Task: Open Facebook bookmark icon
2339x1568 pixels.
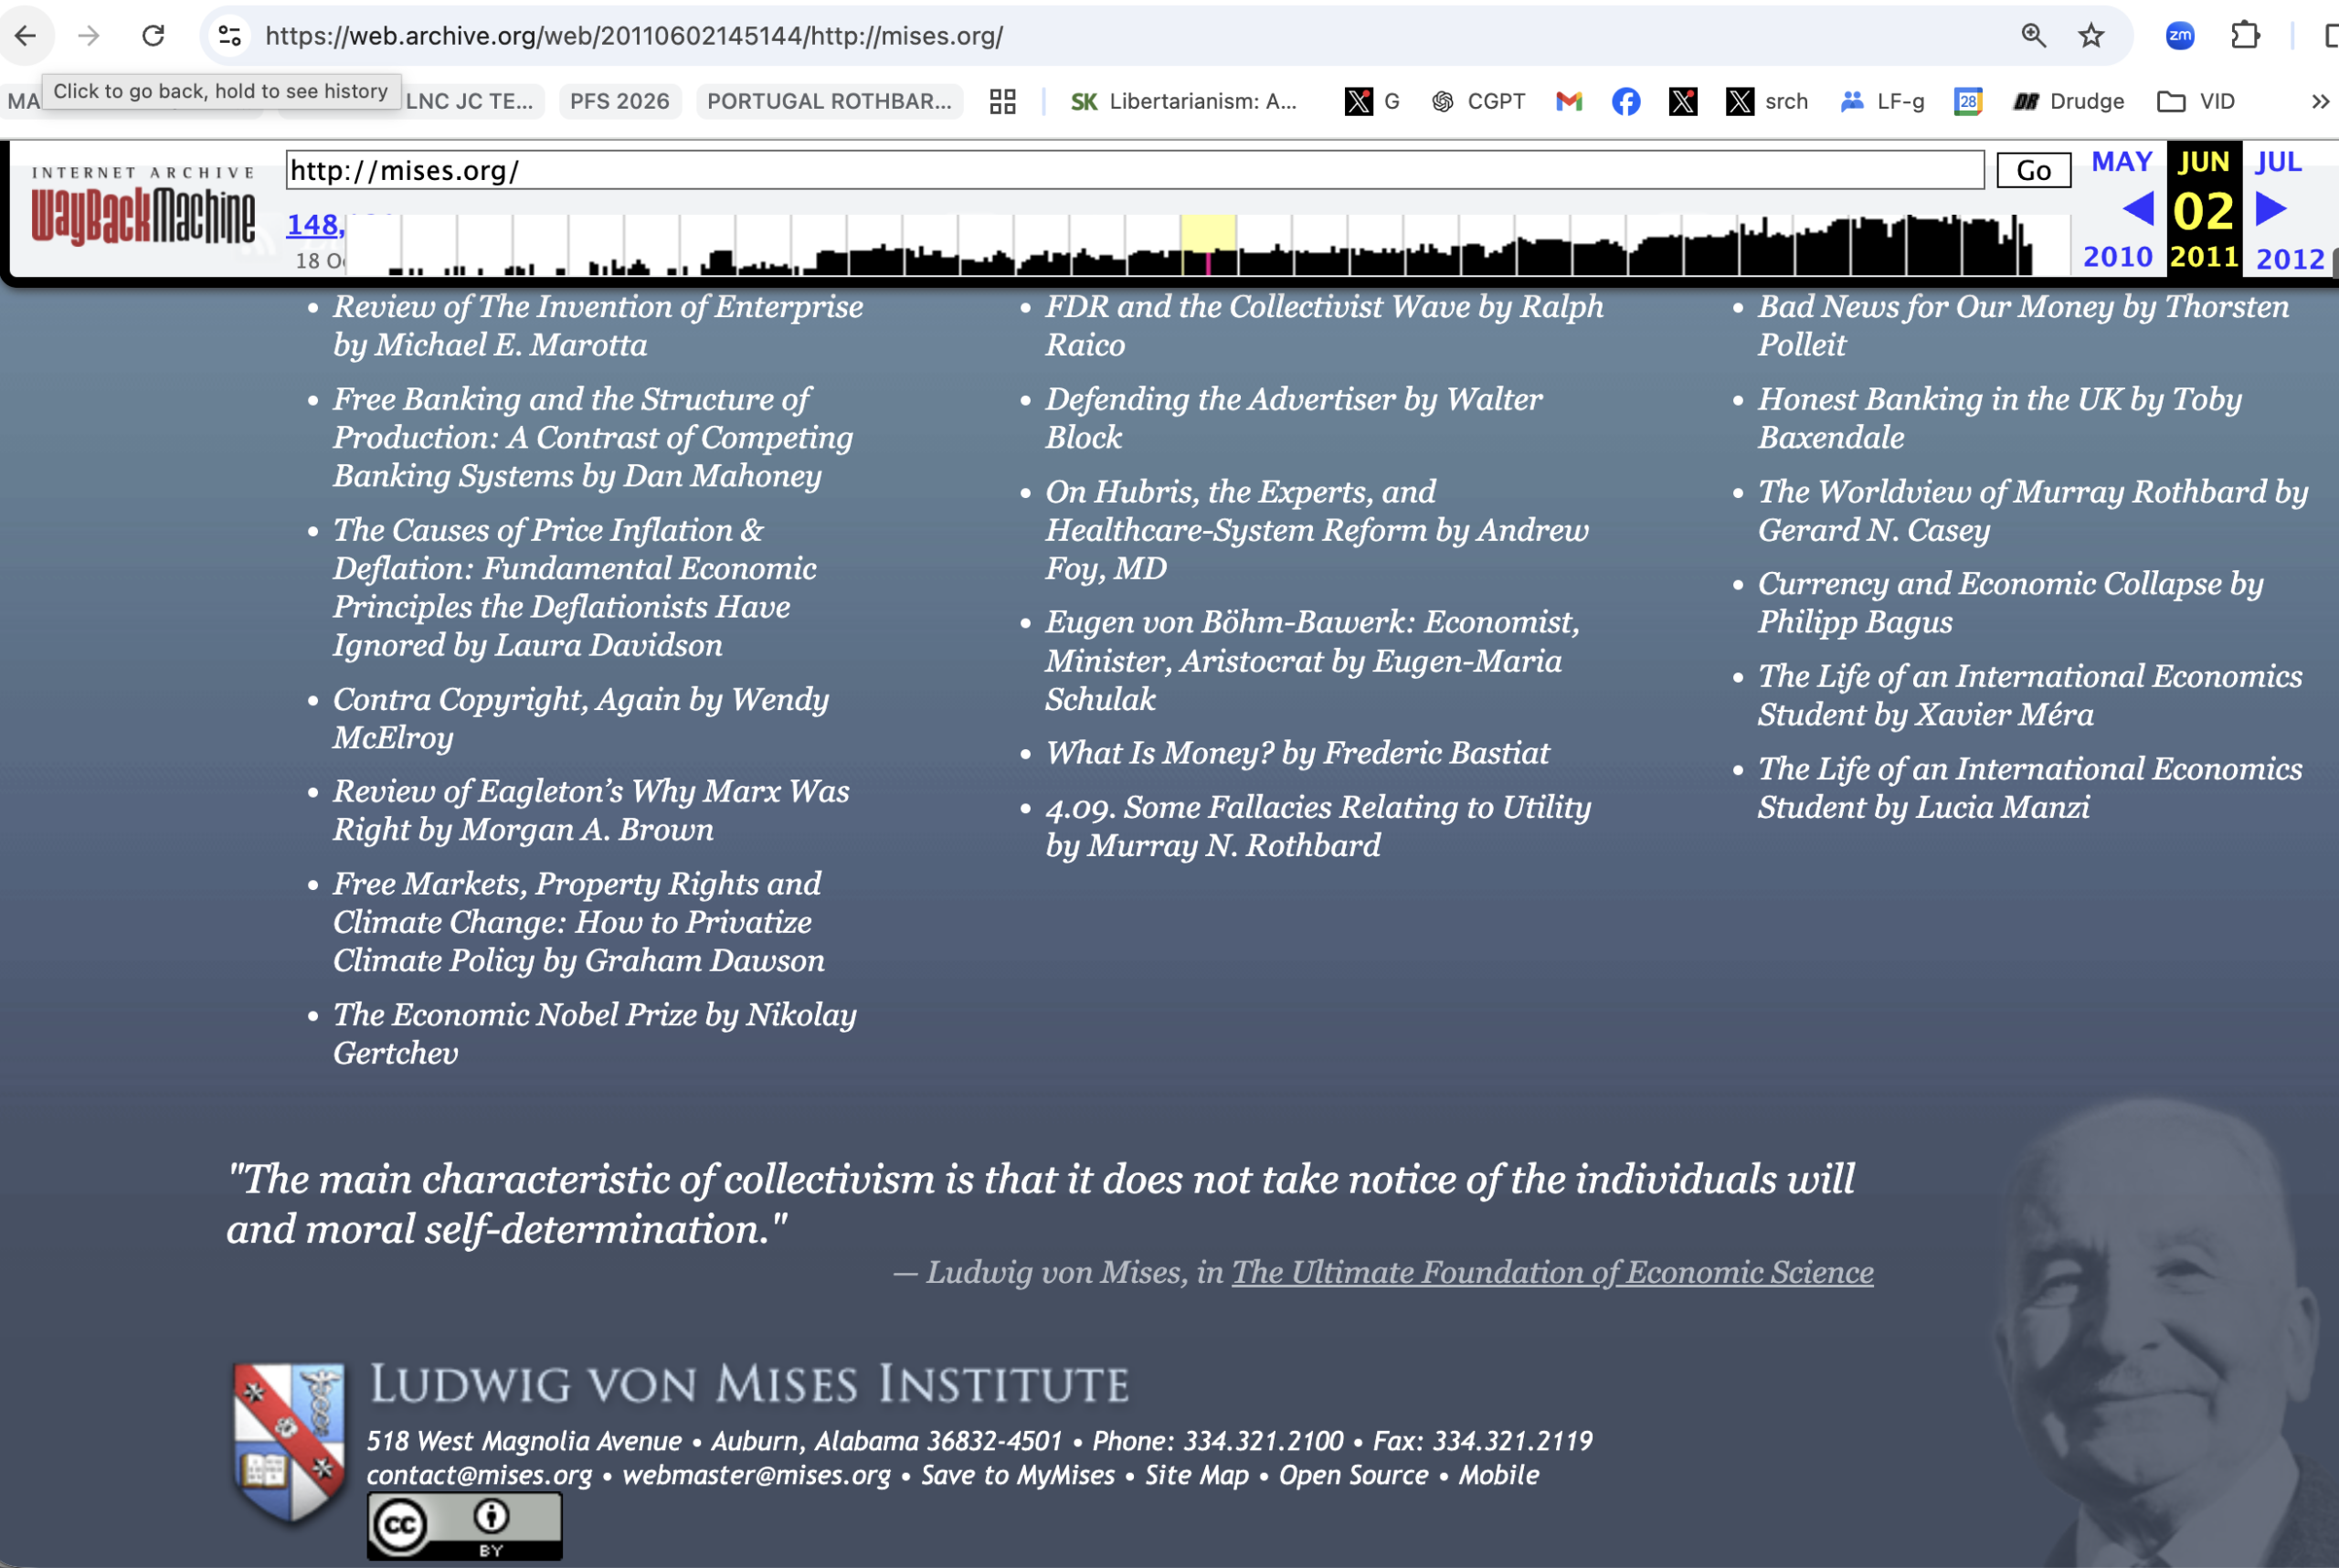Action: (1626, 101)
